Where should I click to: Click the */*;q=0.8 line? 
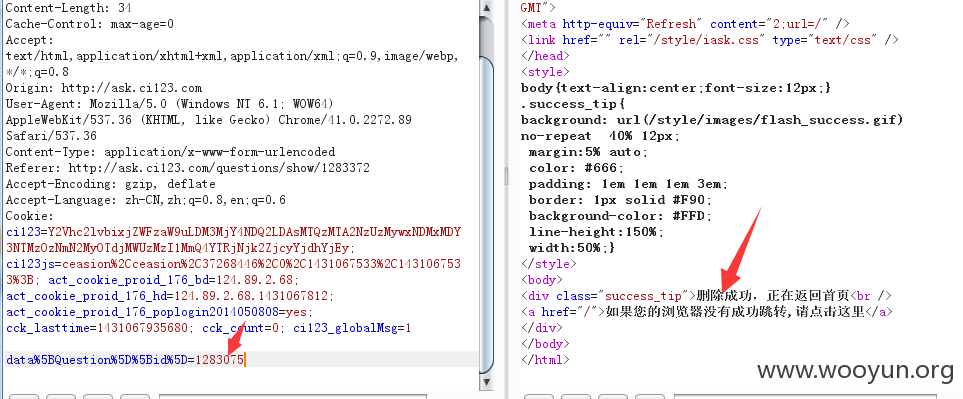tap(37, 72)
